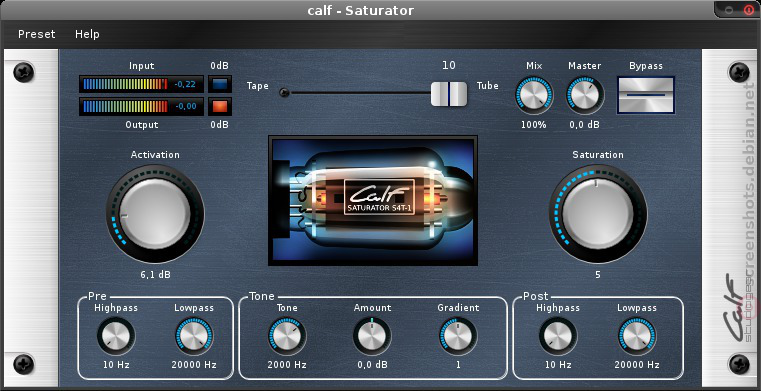Click the large Saturation knob
Viewport: 761px width, 391px height.
[x=598, y=214]
